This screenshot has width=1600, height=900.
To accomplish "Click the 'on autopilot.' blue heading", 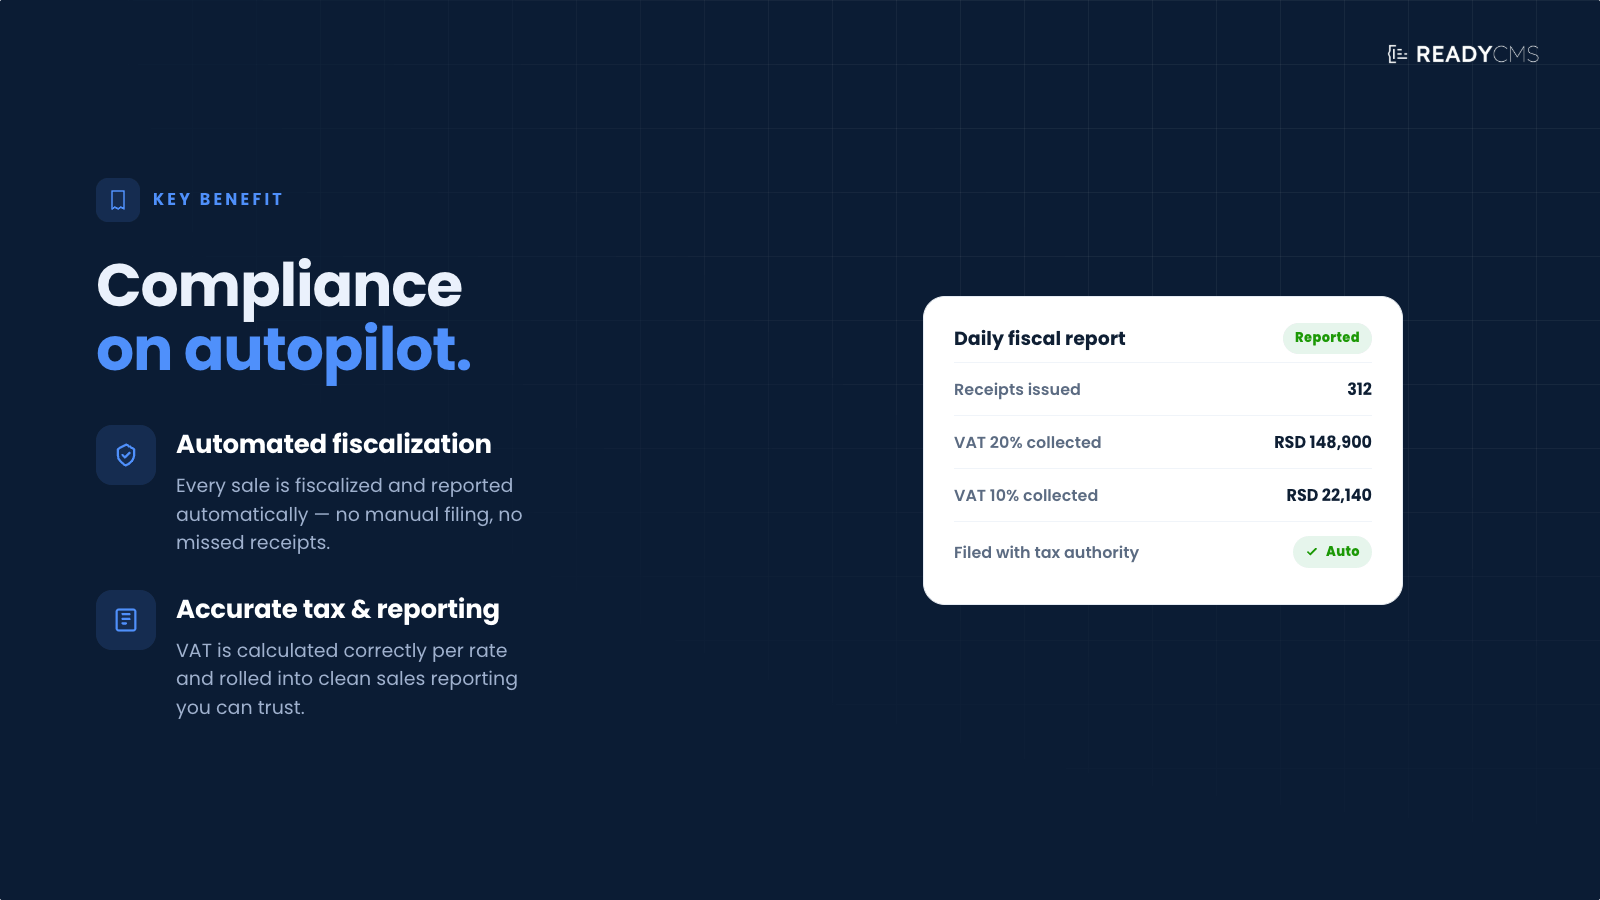I will coord(284,350).
